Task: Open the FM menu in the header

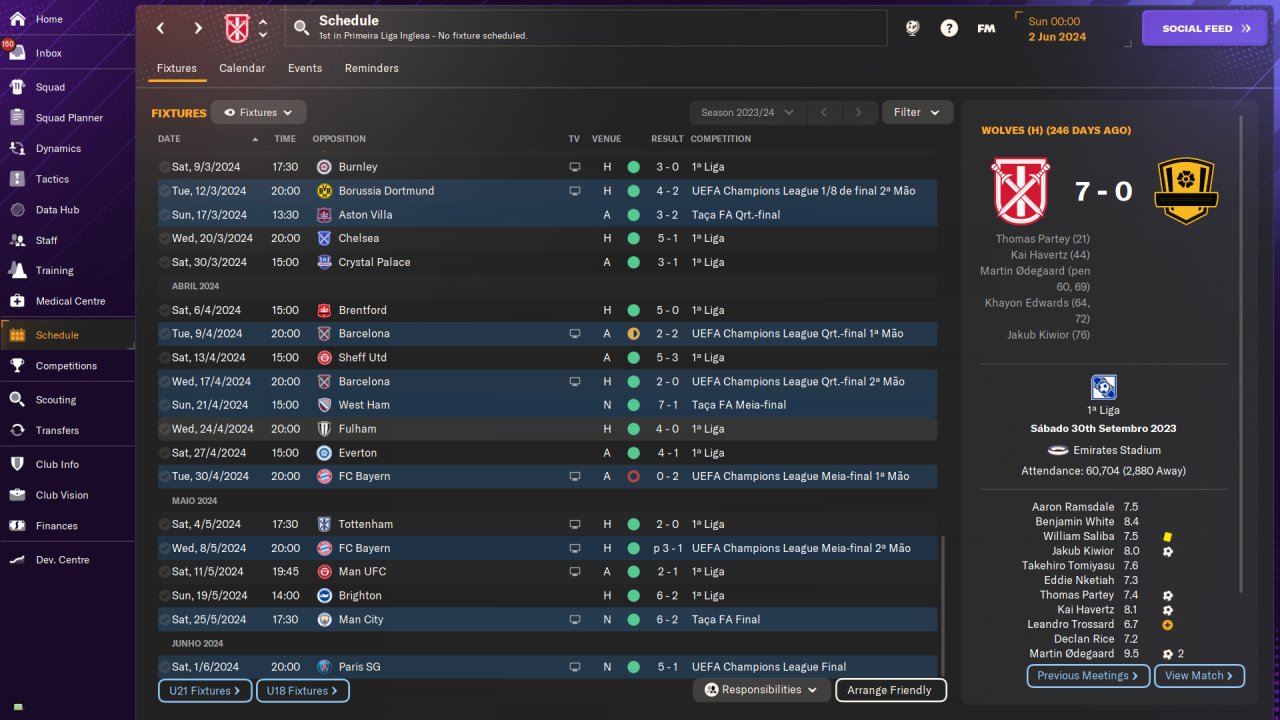Action: (986, 28)
